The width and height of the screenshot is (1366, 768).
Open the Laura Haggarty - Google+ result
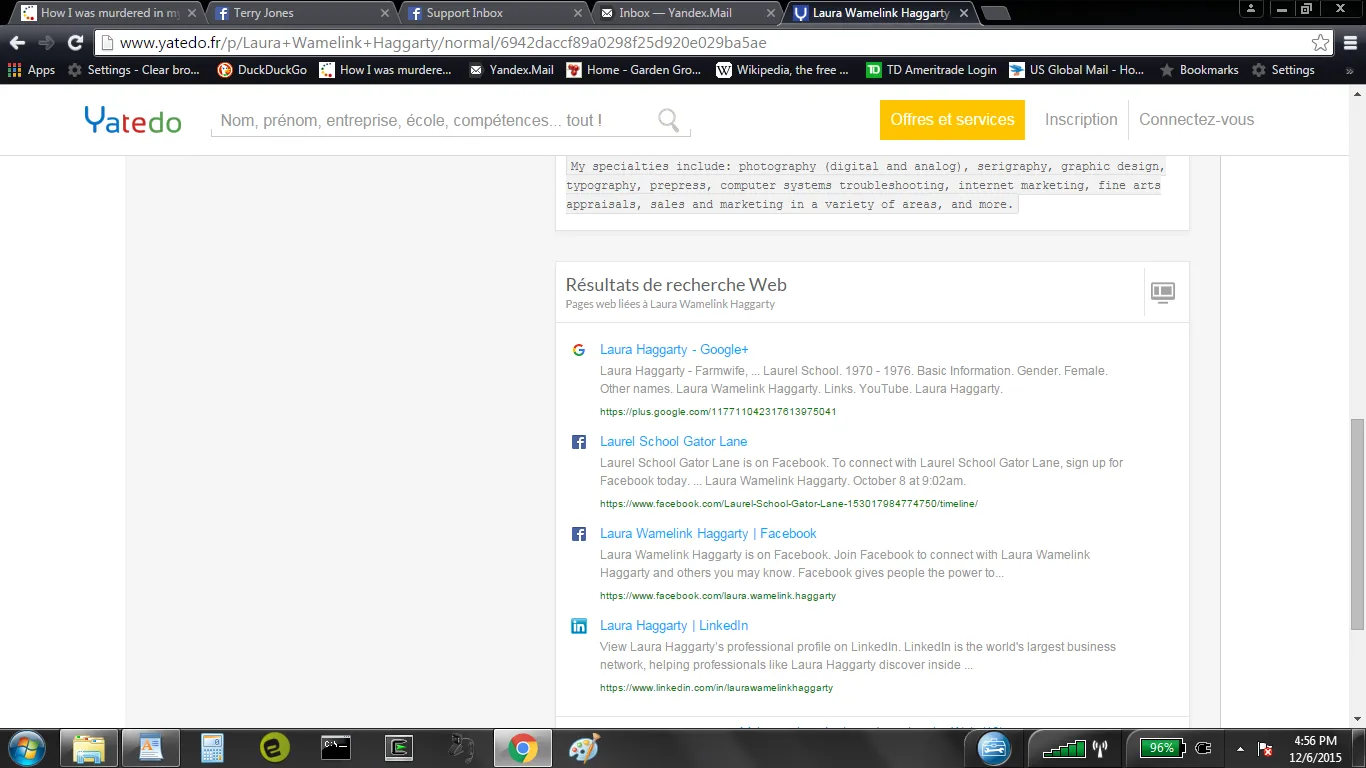click(674, 350)
